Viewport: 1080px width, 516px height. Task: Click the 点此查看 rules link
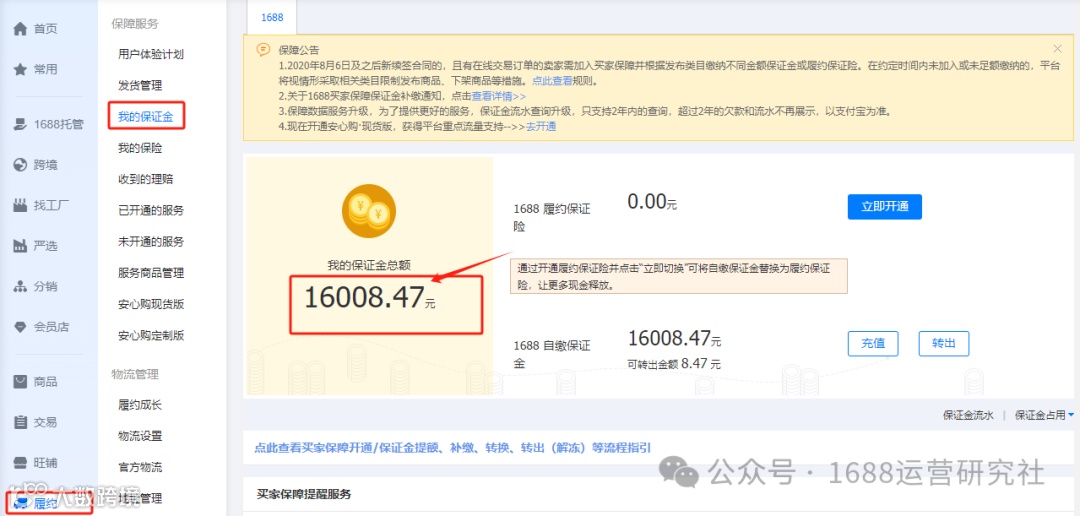click(552, 81)
